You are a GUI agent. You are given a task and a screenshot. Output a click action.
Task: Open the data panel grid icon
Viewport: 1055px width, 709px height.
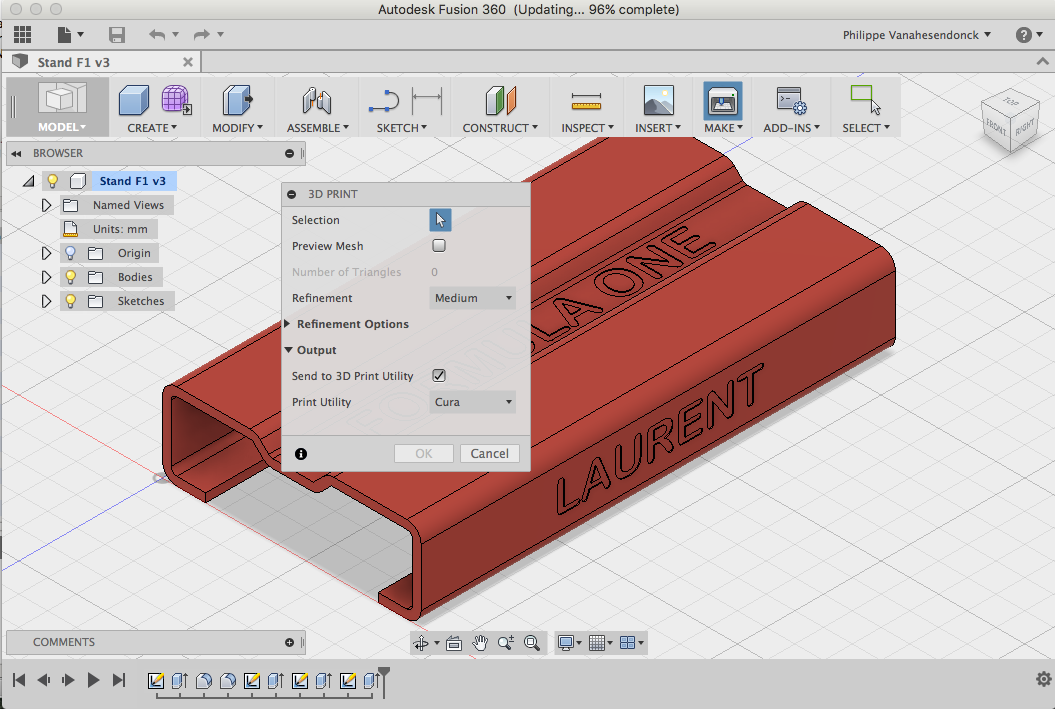point(22,35)
